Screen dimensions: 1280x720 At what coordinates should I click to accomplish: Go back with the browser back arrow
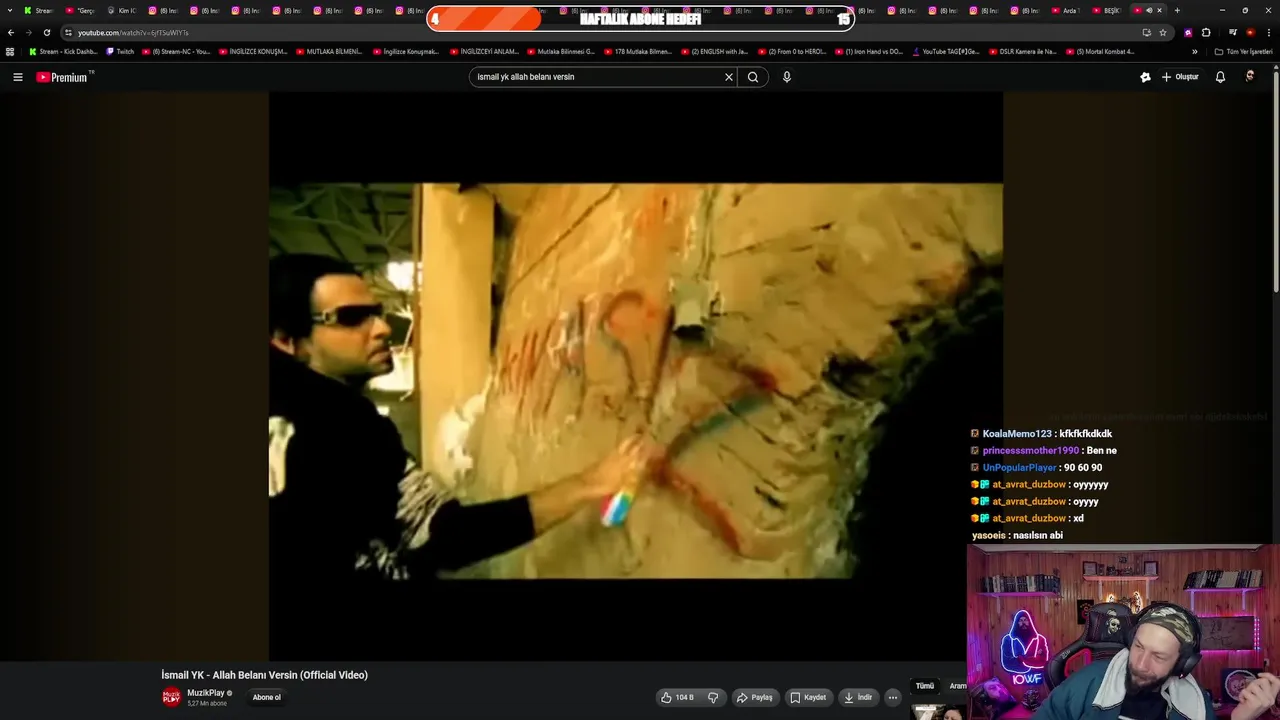pos(11,32)
